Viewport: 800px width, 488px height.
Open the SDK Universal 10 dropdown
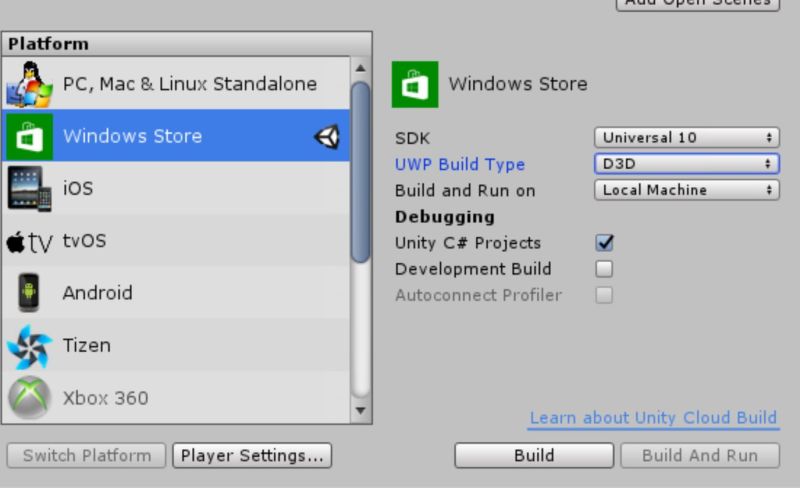[x=687, y=137]
